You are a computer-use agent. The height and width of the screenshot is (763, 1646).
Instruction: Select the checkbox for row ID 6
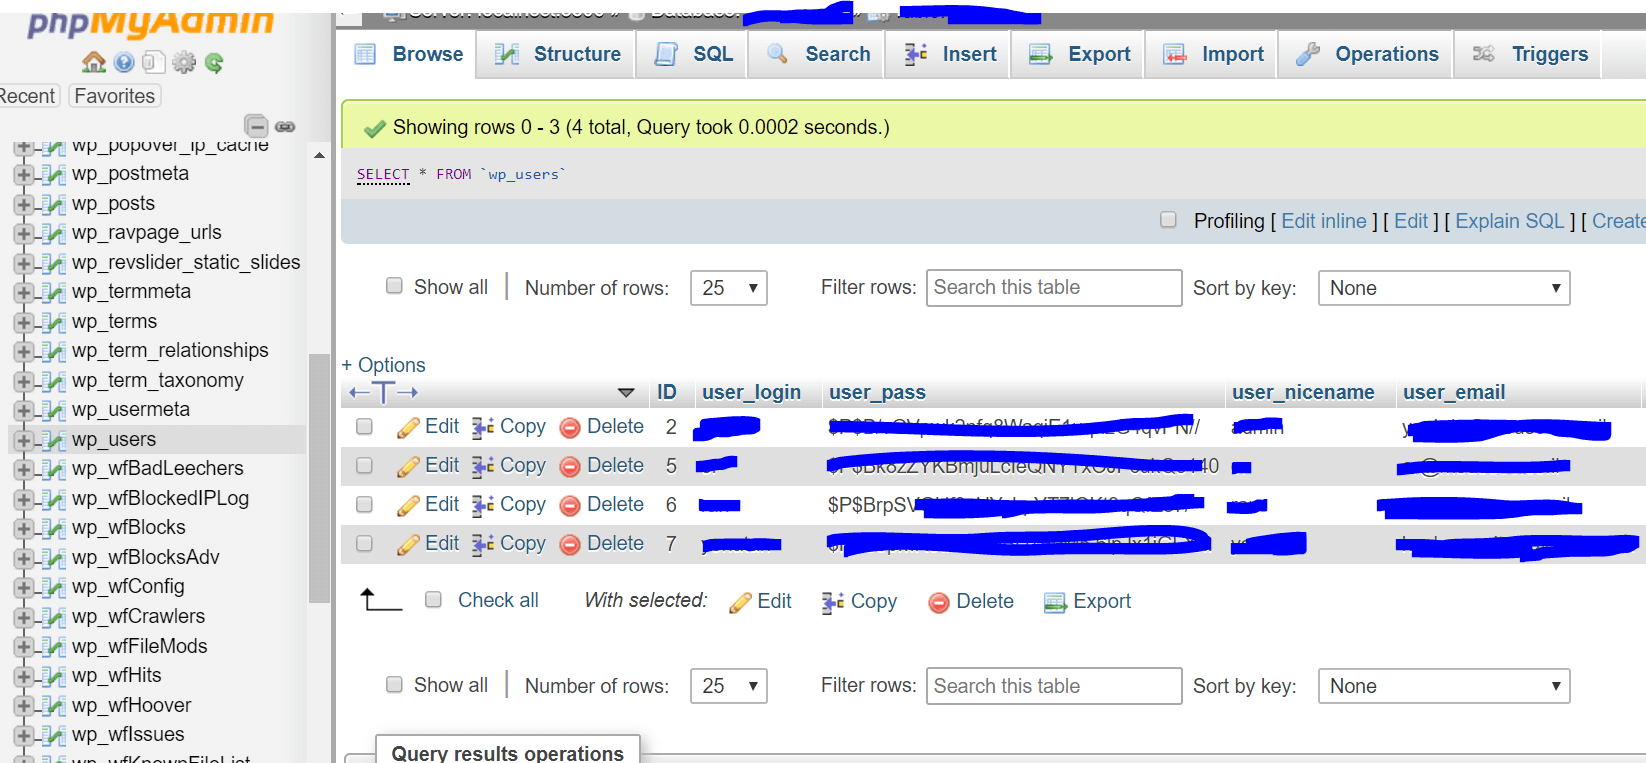coord(364,505)
